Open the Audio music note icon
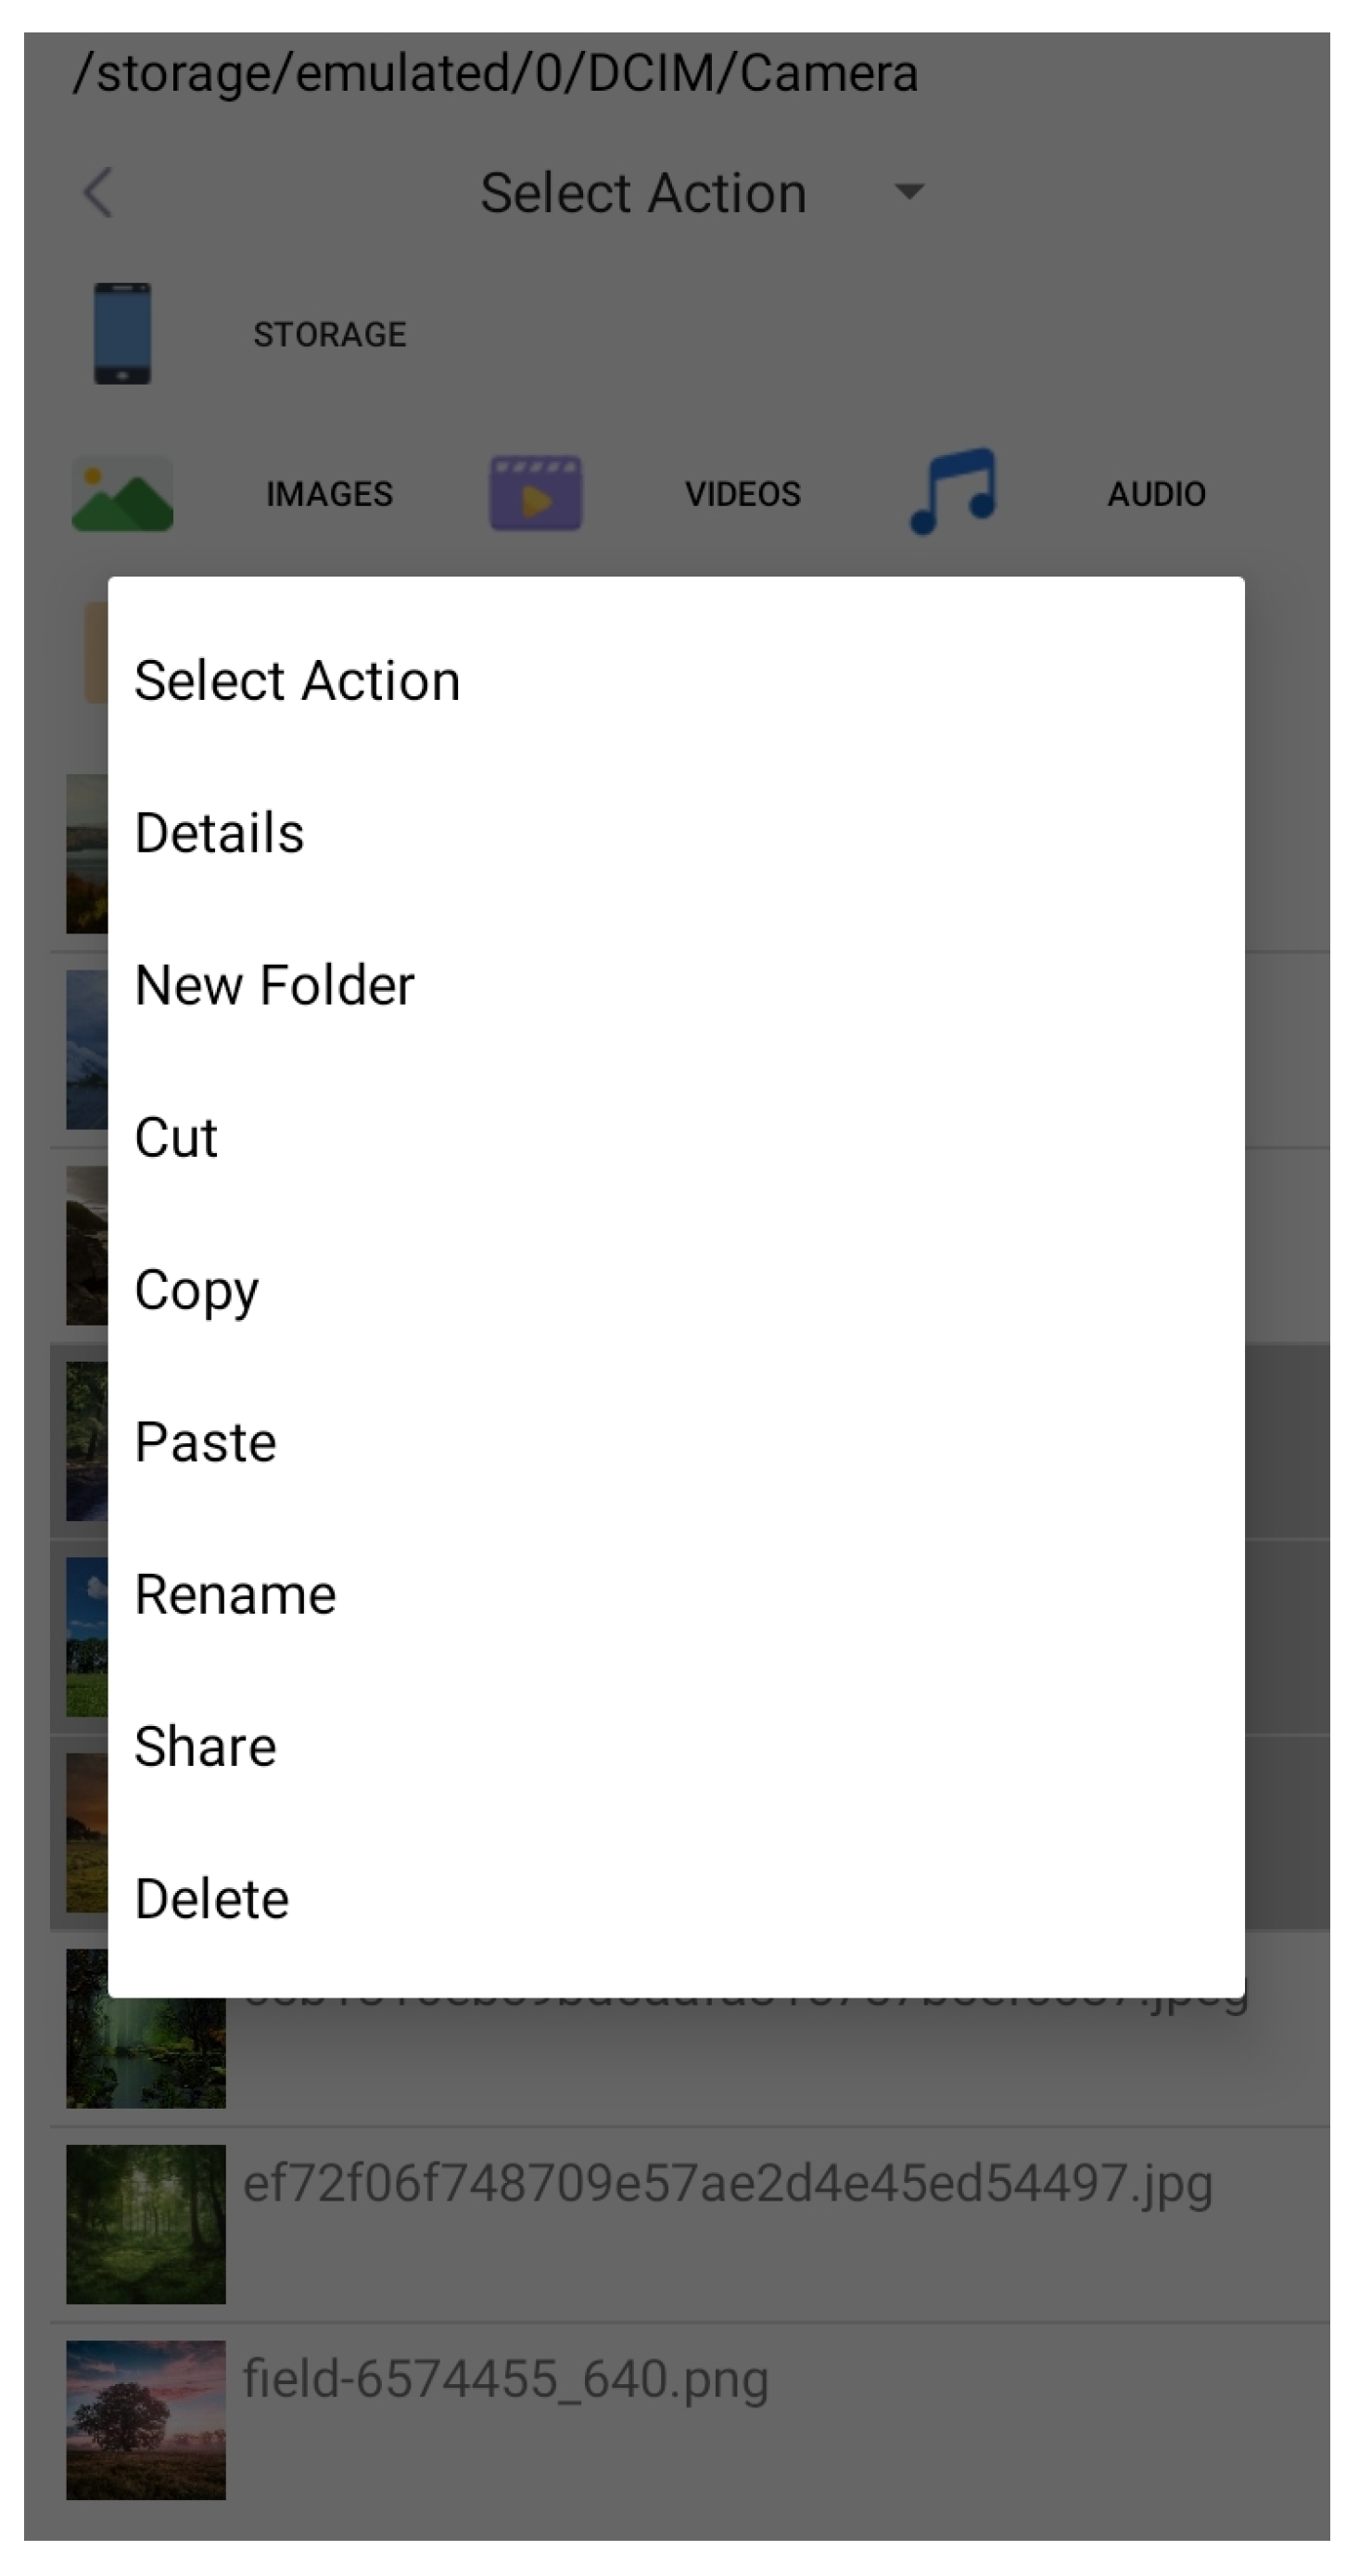The image size is (1359, 2576). (x=953, y=491)
